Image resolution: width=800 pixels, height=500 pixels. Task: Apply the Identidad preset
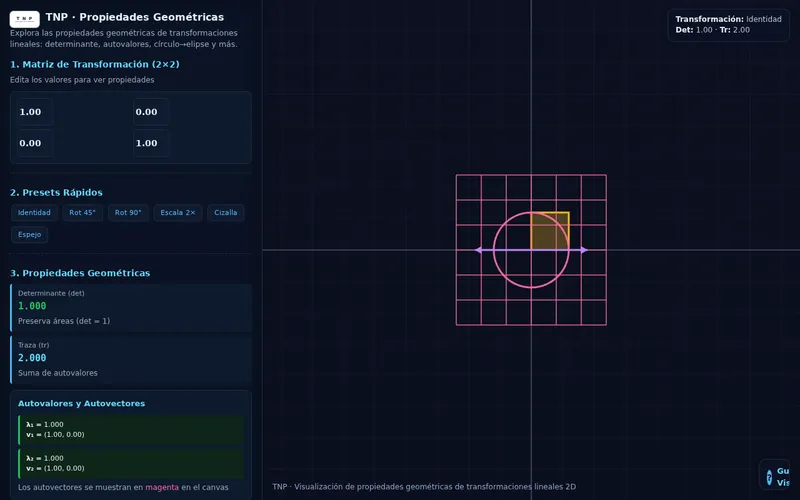[x=34, y=213]
